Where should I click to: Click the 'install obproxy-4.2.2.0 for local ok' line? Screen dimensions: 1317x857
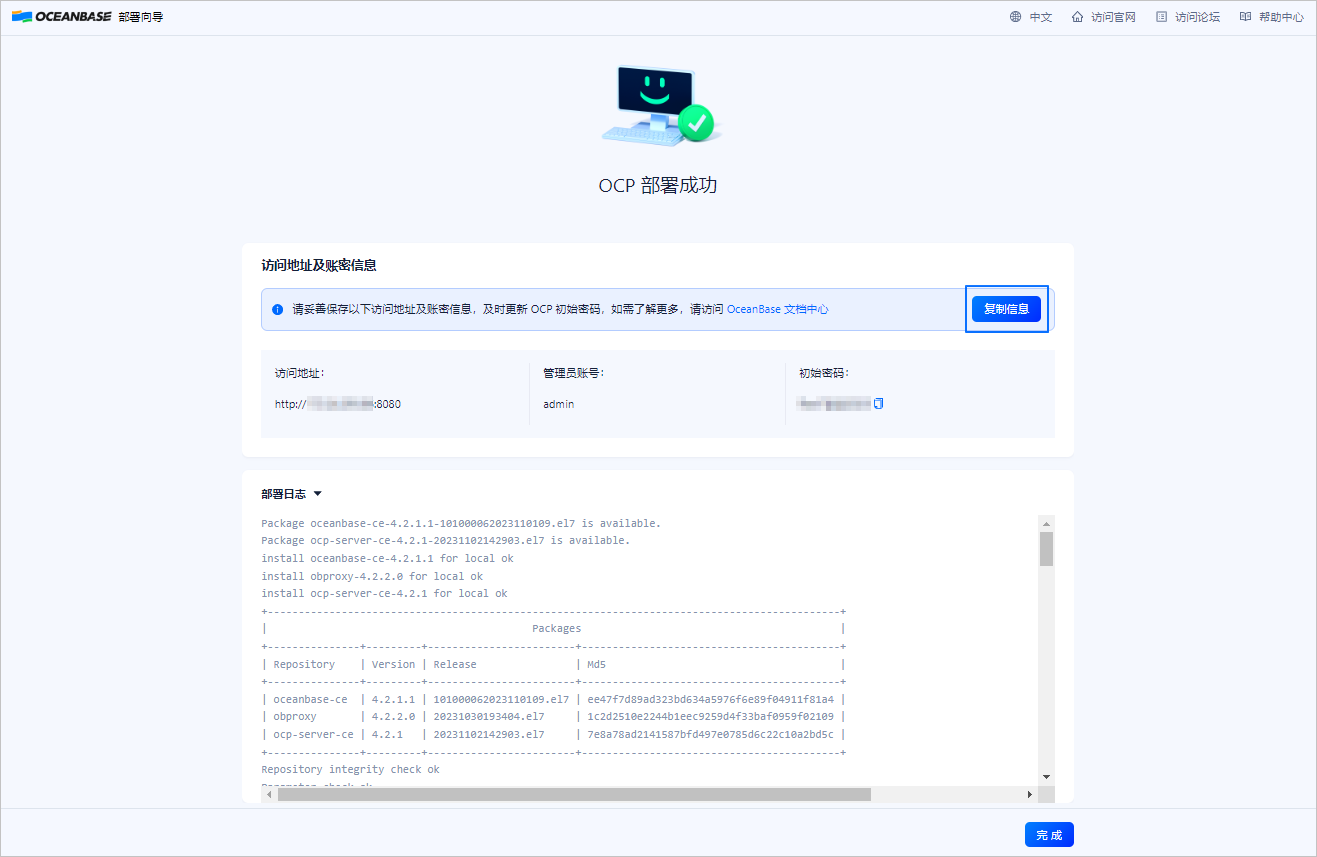coord(372,576)
